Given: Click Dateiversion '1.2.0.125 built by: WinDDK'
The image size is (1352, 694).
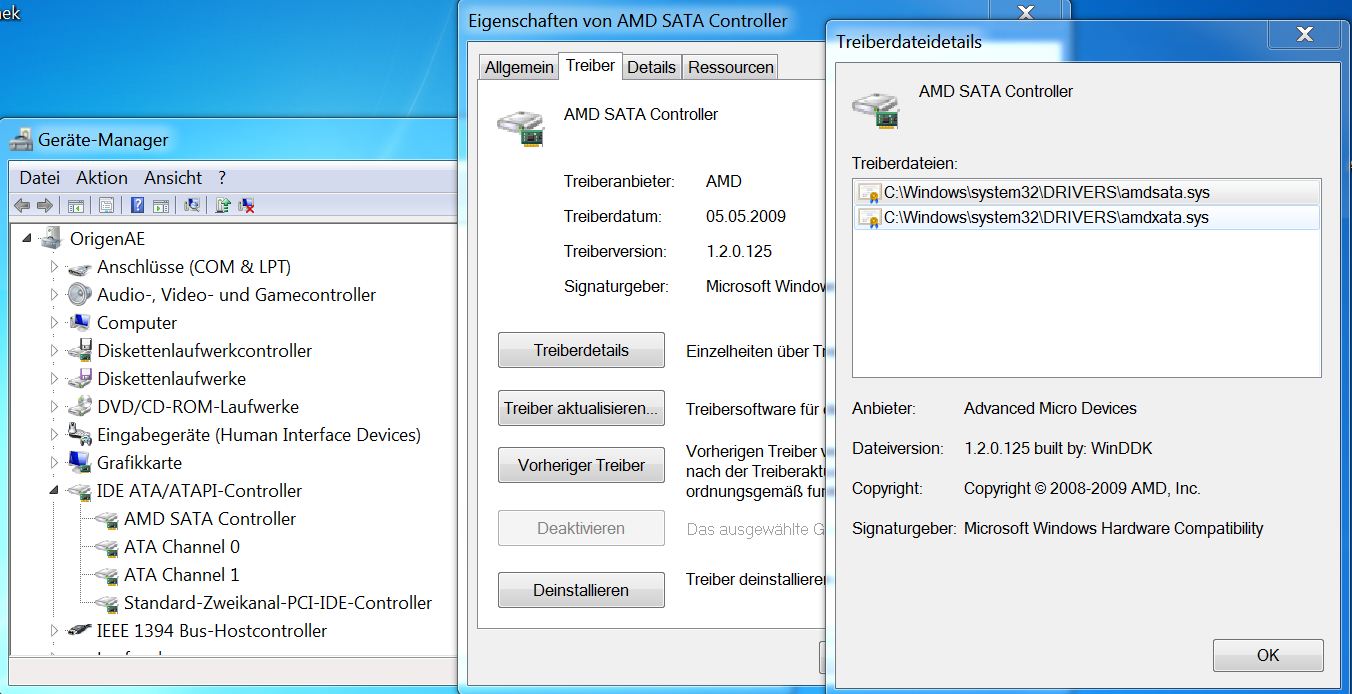Looking at the screenshot, I should (x=1058, y=449).
